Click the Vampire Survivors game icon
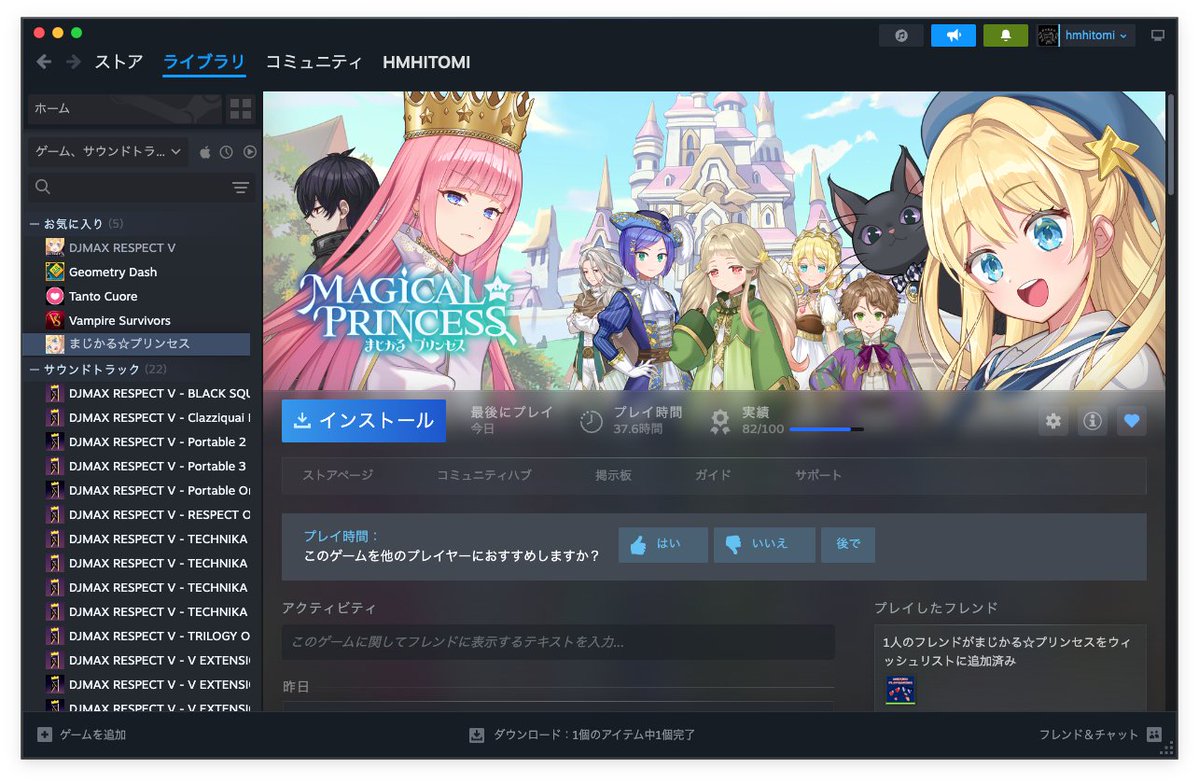This screenshot has width=1199, height=784. [x=54, y=320]
